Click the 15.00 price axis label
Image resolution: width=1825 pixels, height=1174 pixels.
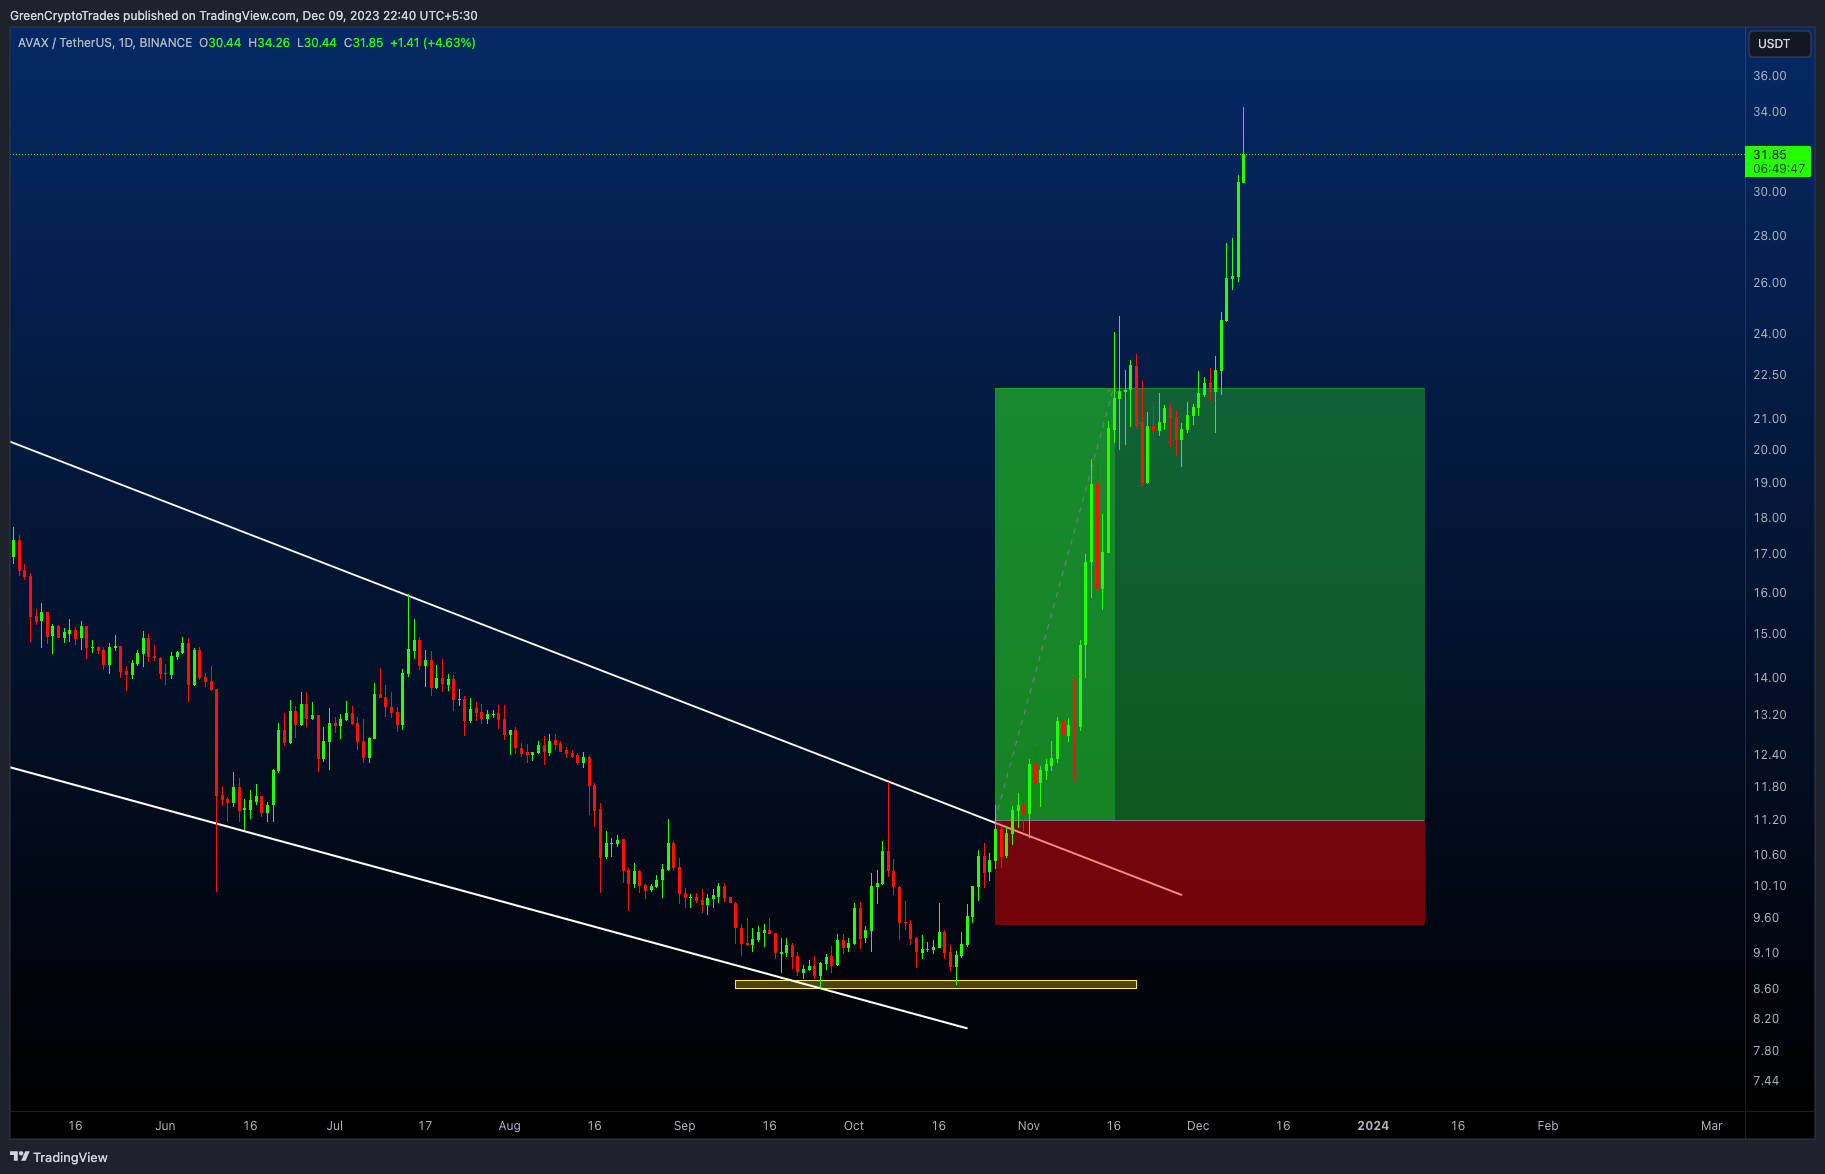pos(1769,634)
